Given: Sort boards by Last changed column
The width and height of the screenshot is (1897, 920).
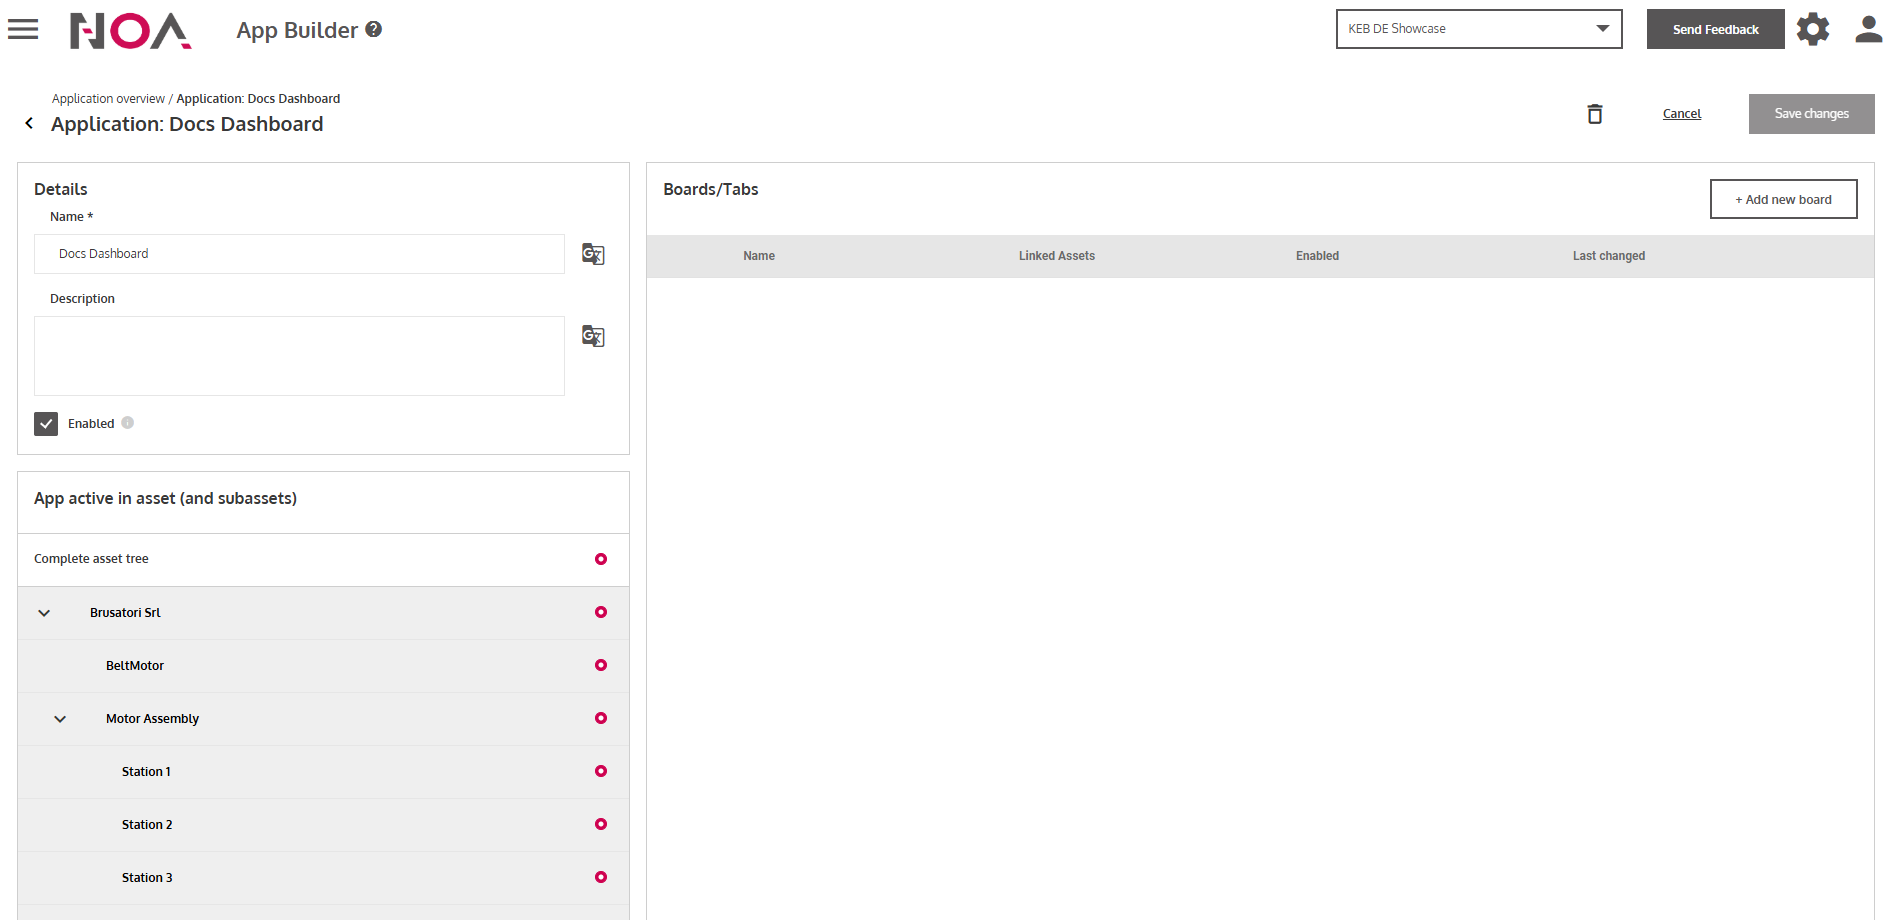Looking at the screenshot, I should 1608,256.
